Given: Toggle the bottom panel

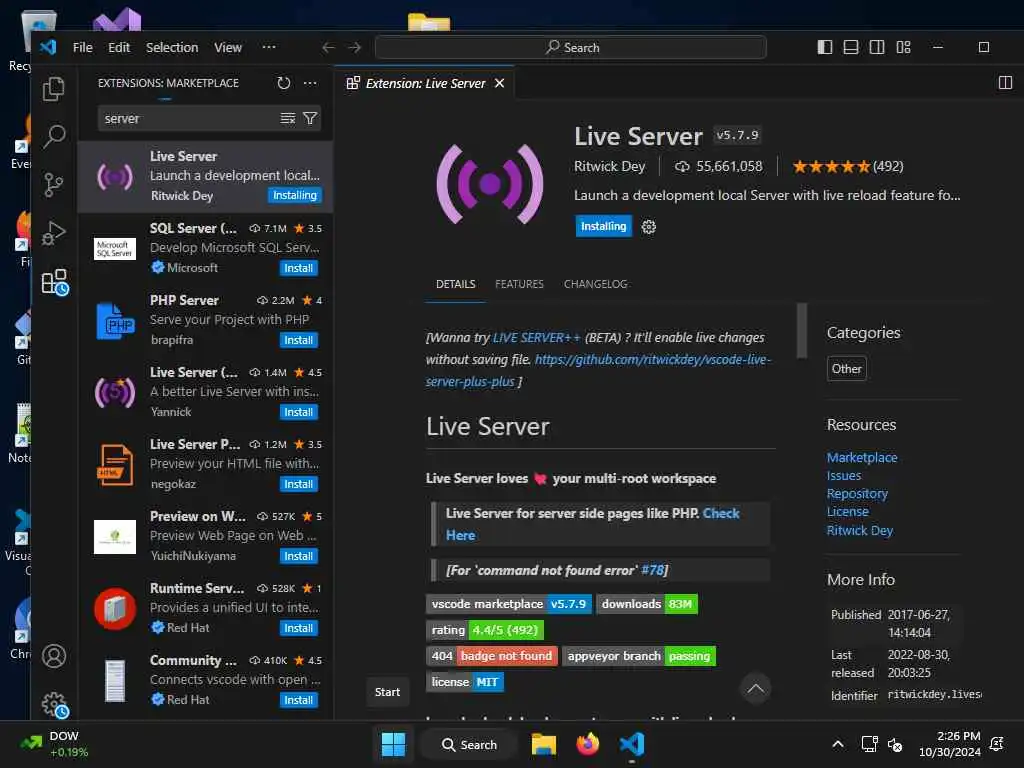Looking at the screenshot, I should click(x=851, y=47).
